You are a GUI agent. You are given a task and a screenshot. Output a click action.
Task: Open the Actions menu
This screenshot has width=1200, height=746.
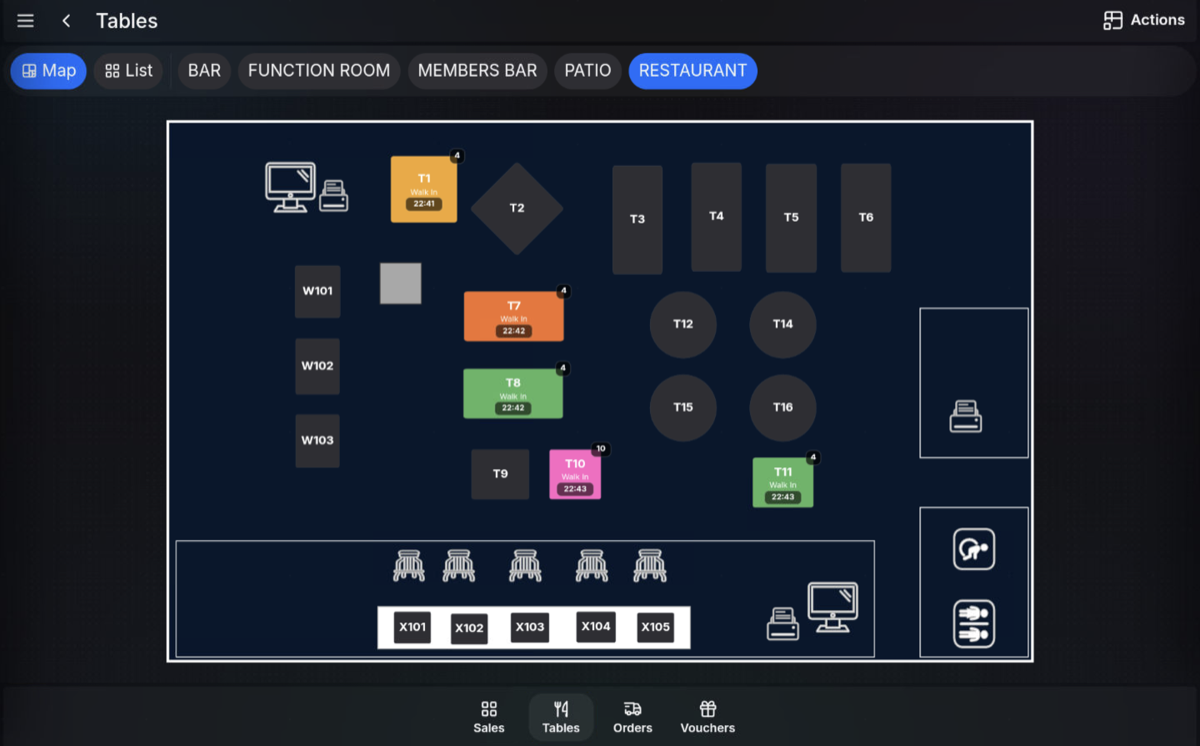click(x=1144, y=20)
